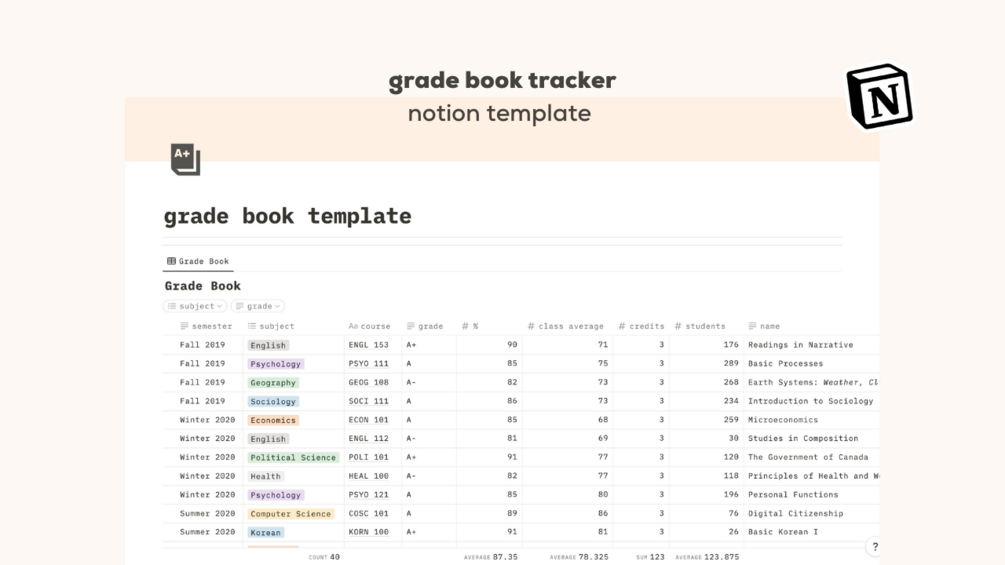Click the subject column list icon

coord(252,326)
